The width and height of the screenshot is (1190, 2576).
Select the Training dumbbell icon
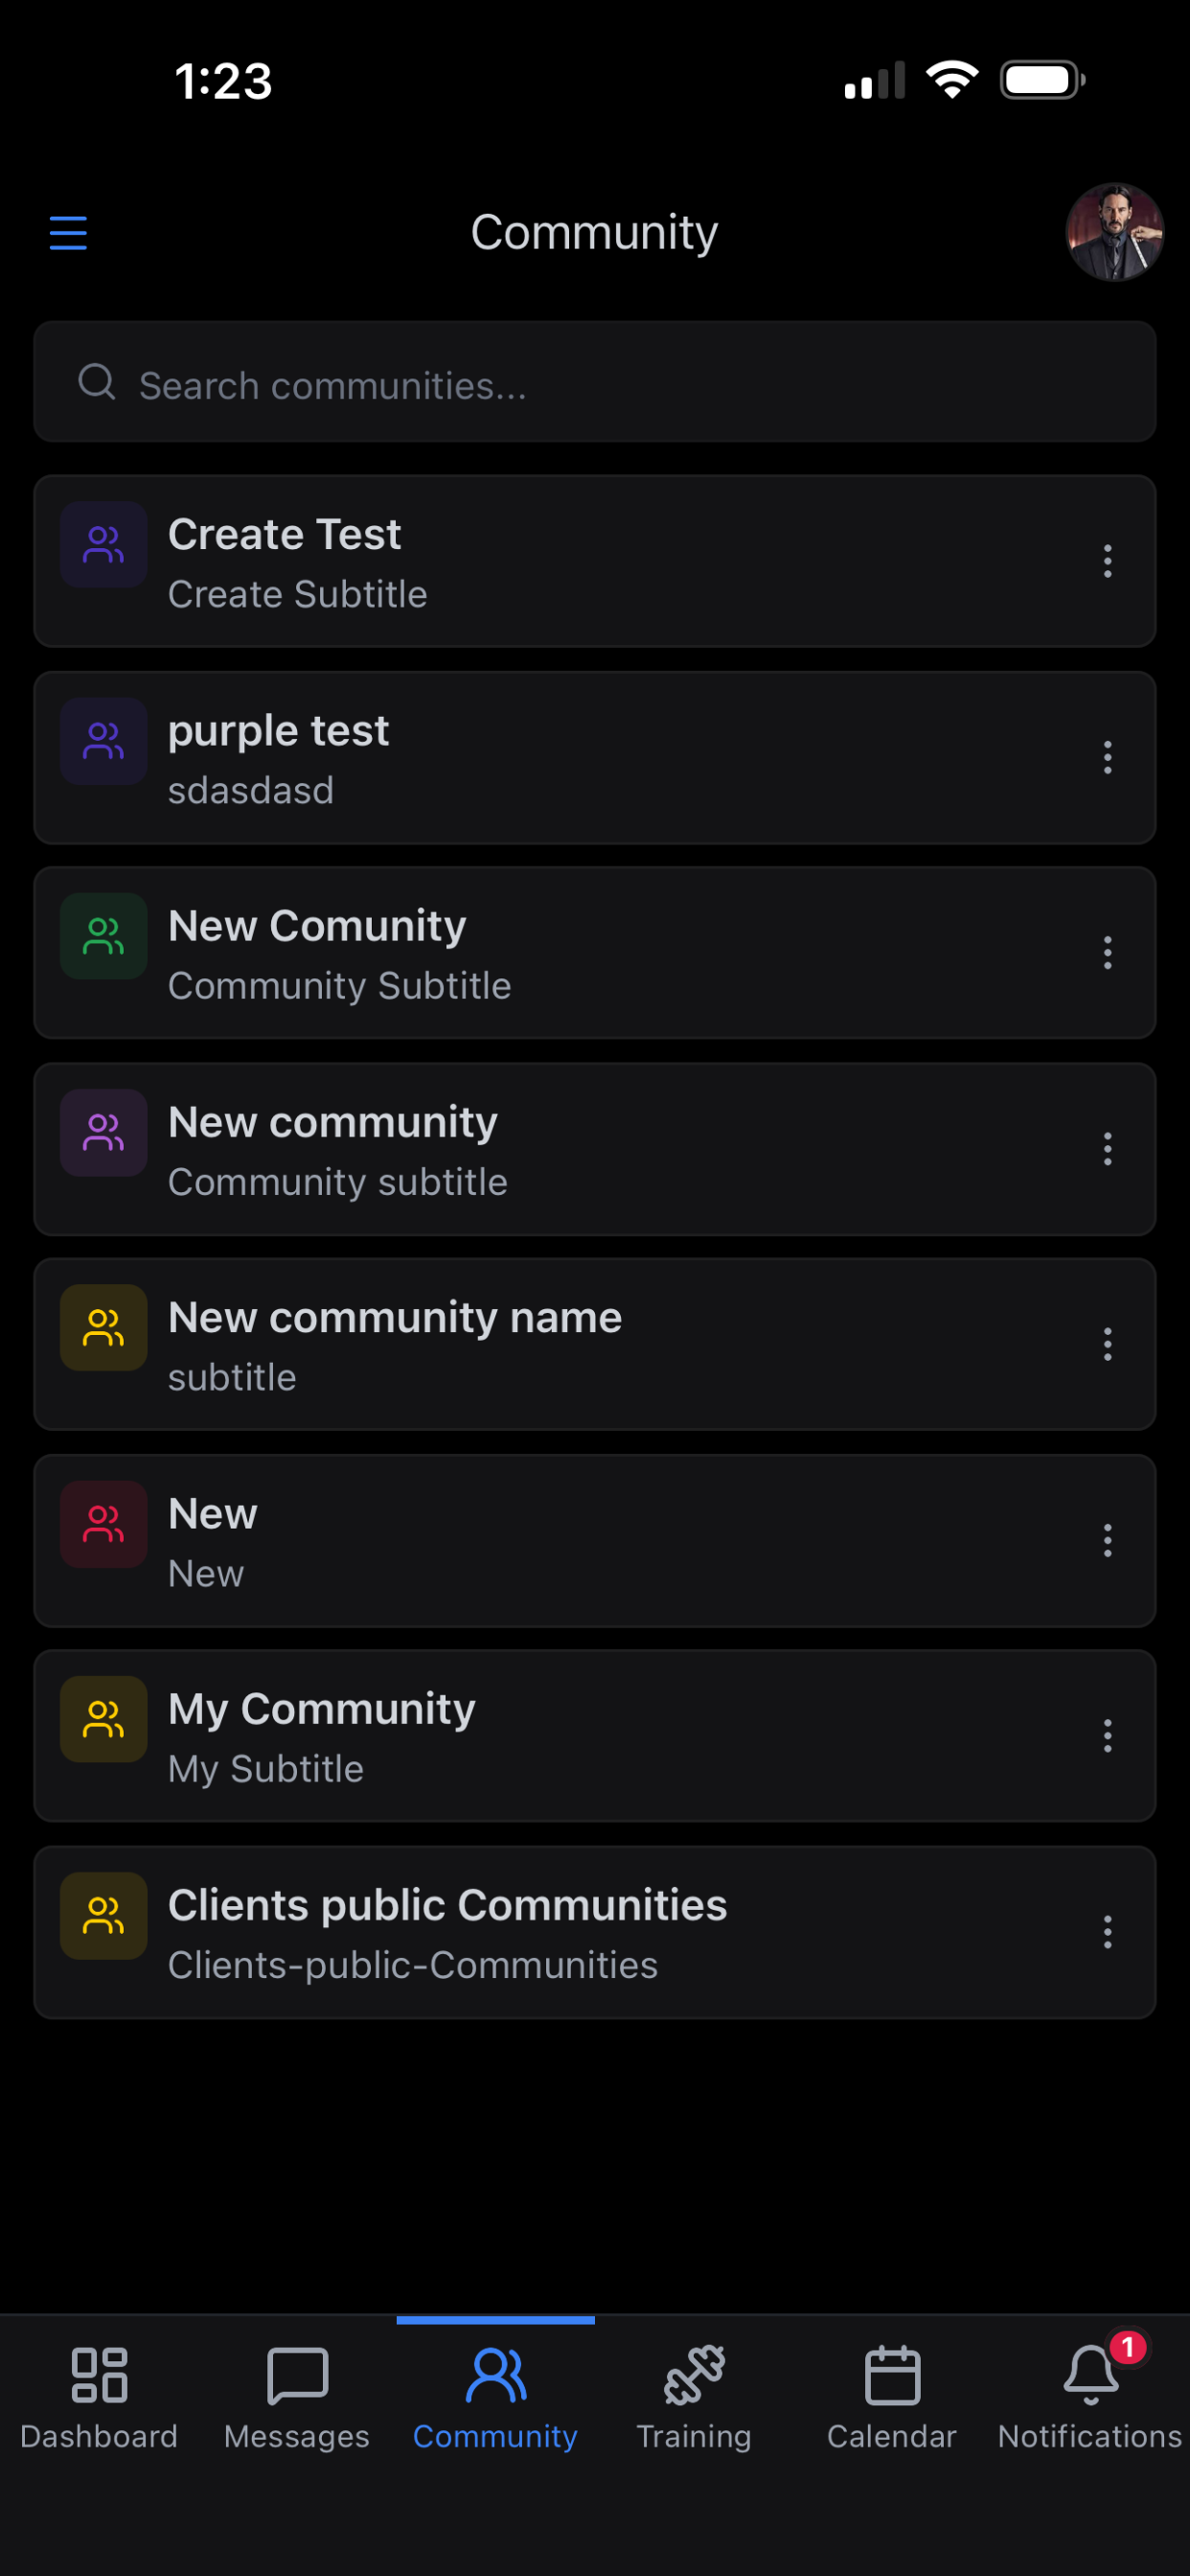pyautogui.click(x=694, y=2375)
